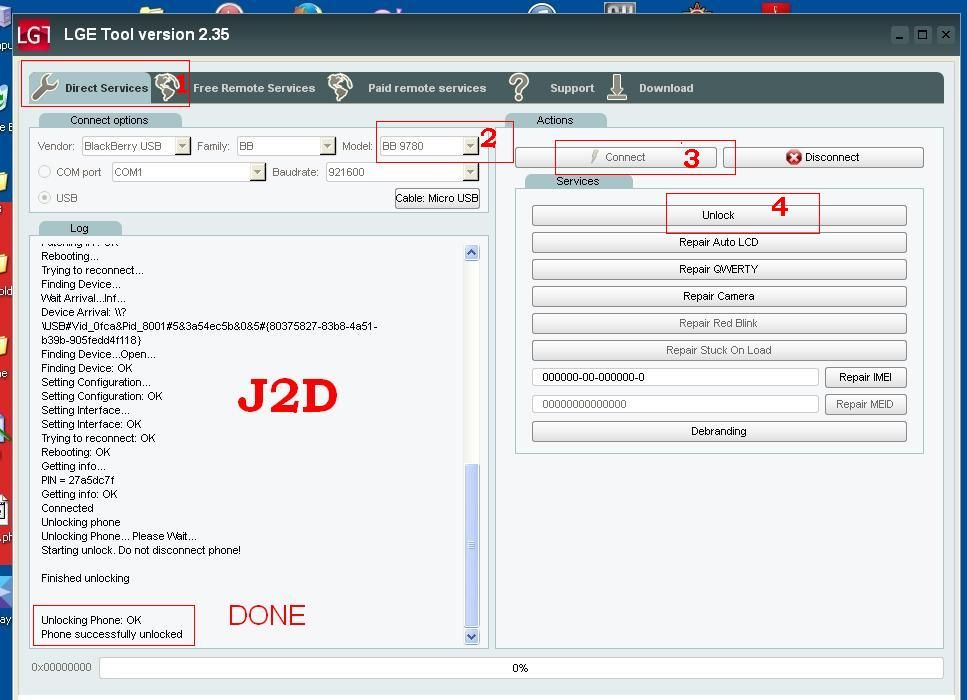The image size is (967, 700).
Task: Click the LG logo in title bar
Action: [33, 35]
